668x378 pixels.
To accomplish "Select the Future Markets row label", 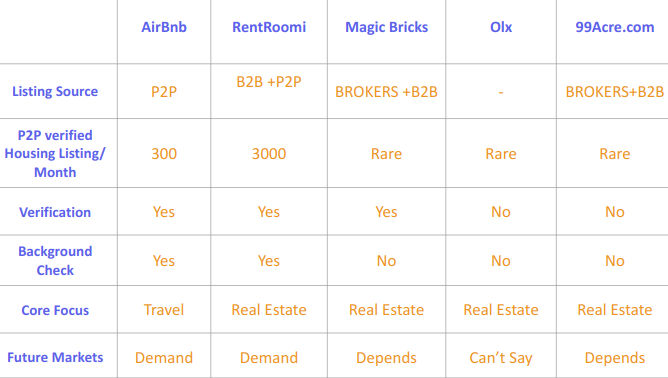I will tap(55, 357).
